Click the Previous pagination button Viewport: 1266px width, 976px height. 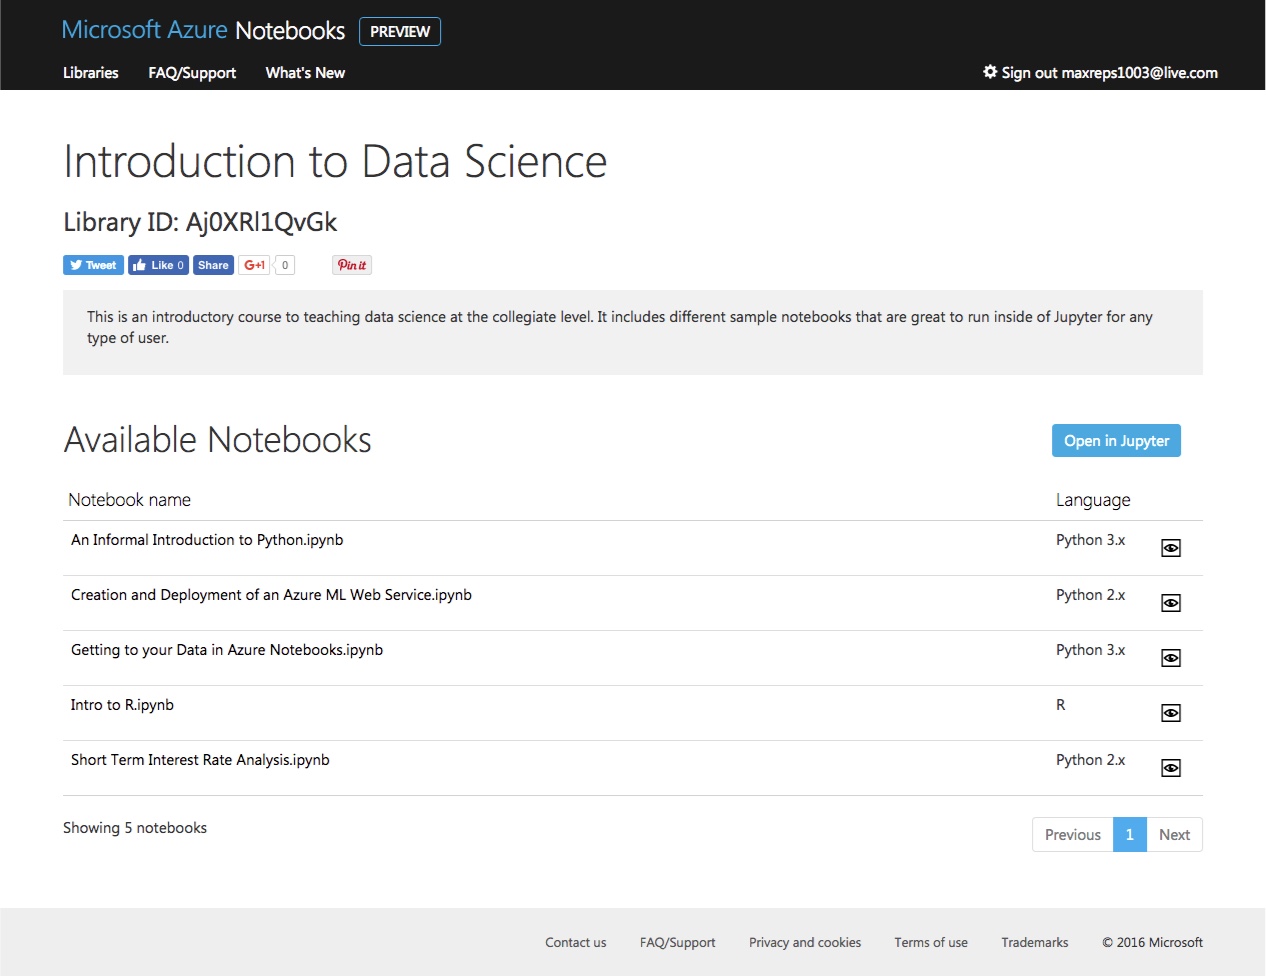[1072, 835]
